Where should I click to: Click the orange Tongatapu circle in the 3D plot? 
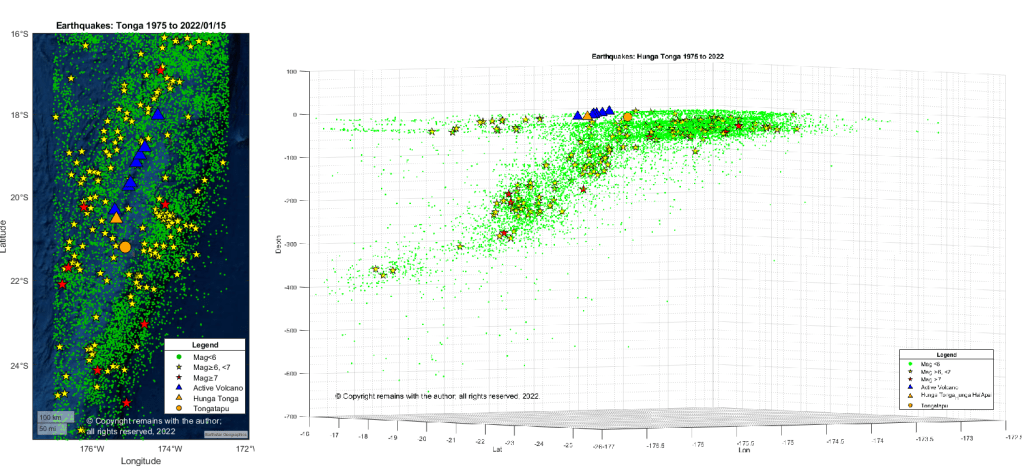point(627,117)
